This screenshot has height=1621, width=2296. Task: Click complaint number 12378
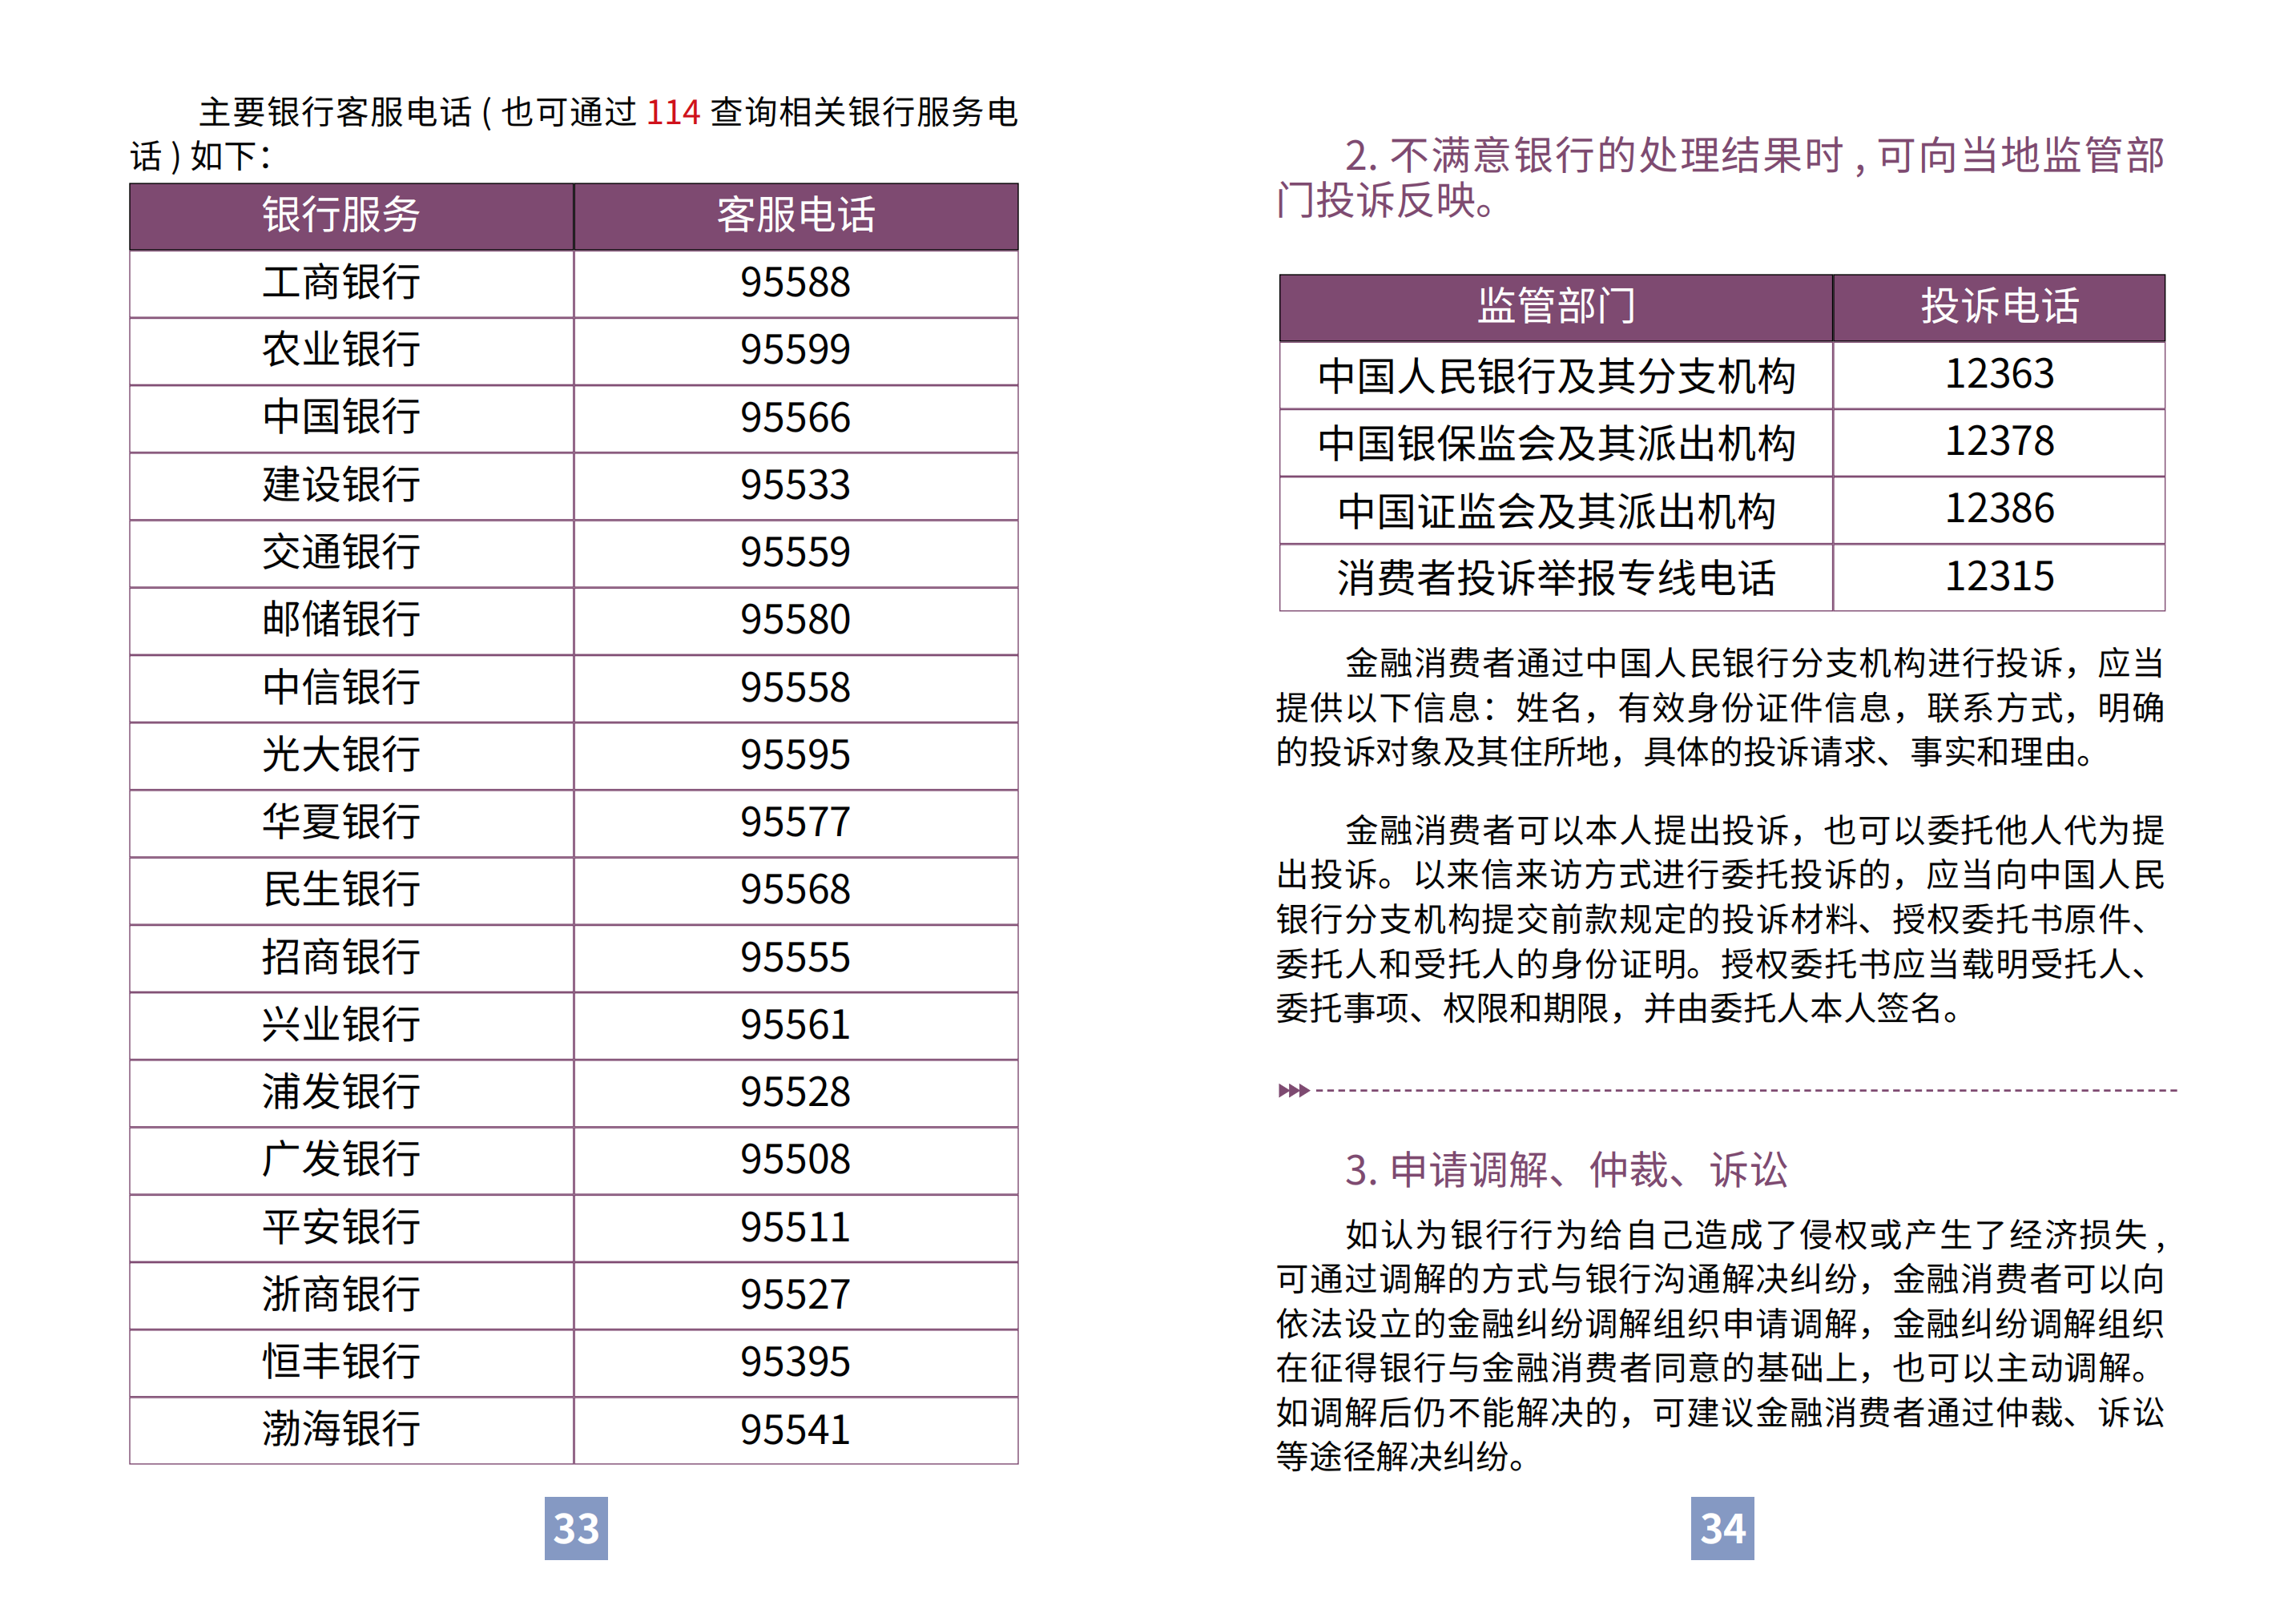(x=1999, y=442)
